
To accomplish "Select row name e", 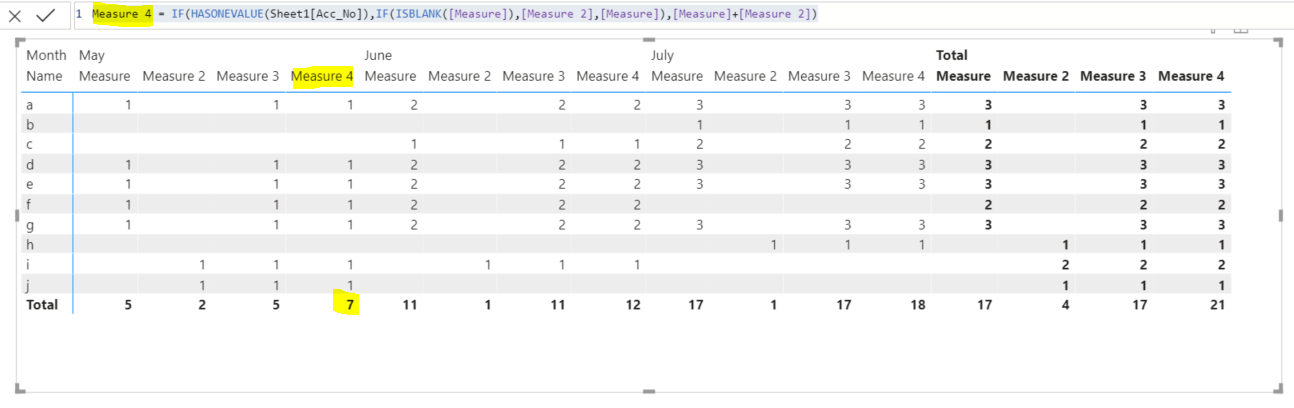I will tap(30, 184).
